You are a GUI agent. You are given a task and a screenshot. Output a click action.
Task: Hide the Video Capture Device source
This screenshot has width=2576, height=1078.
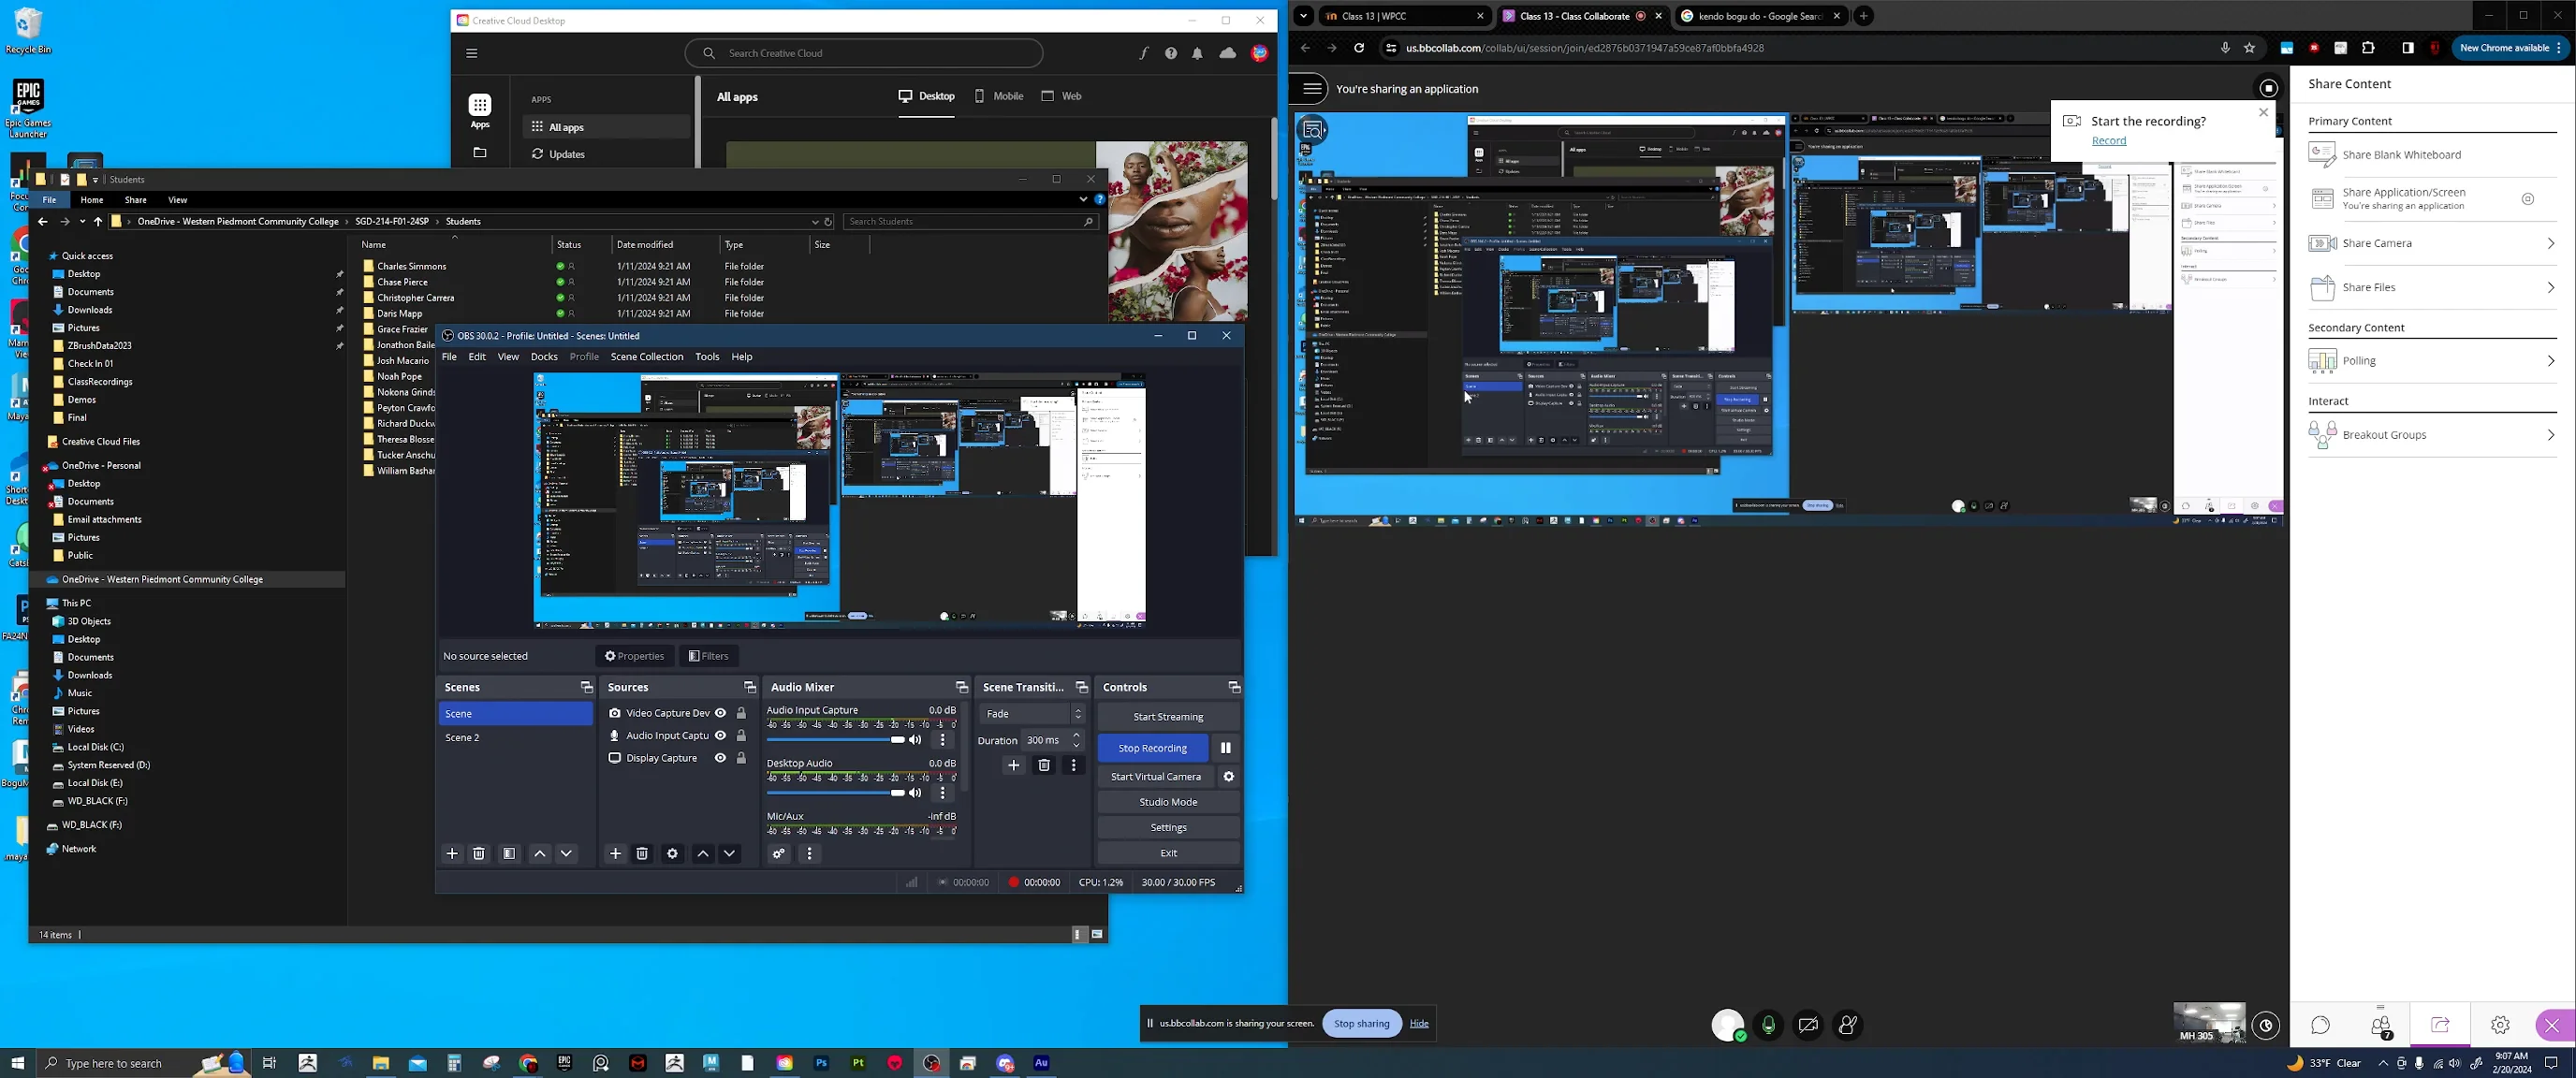[x=720, y=713]
